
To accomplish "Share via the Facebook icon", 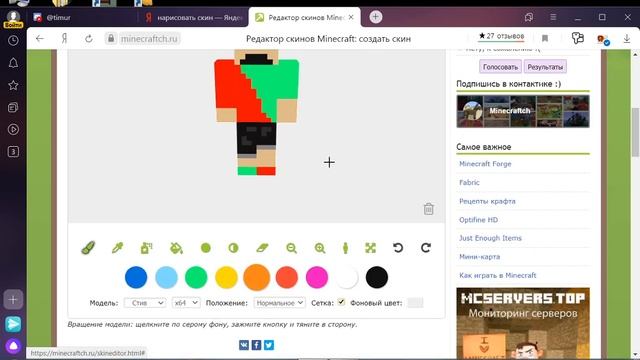I will pos(256,345).
